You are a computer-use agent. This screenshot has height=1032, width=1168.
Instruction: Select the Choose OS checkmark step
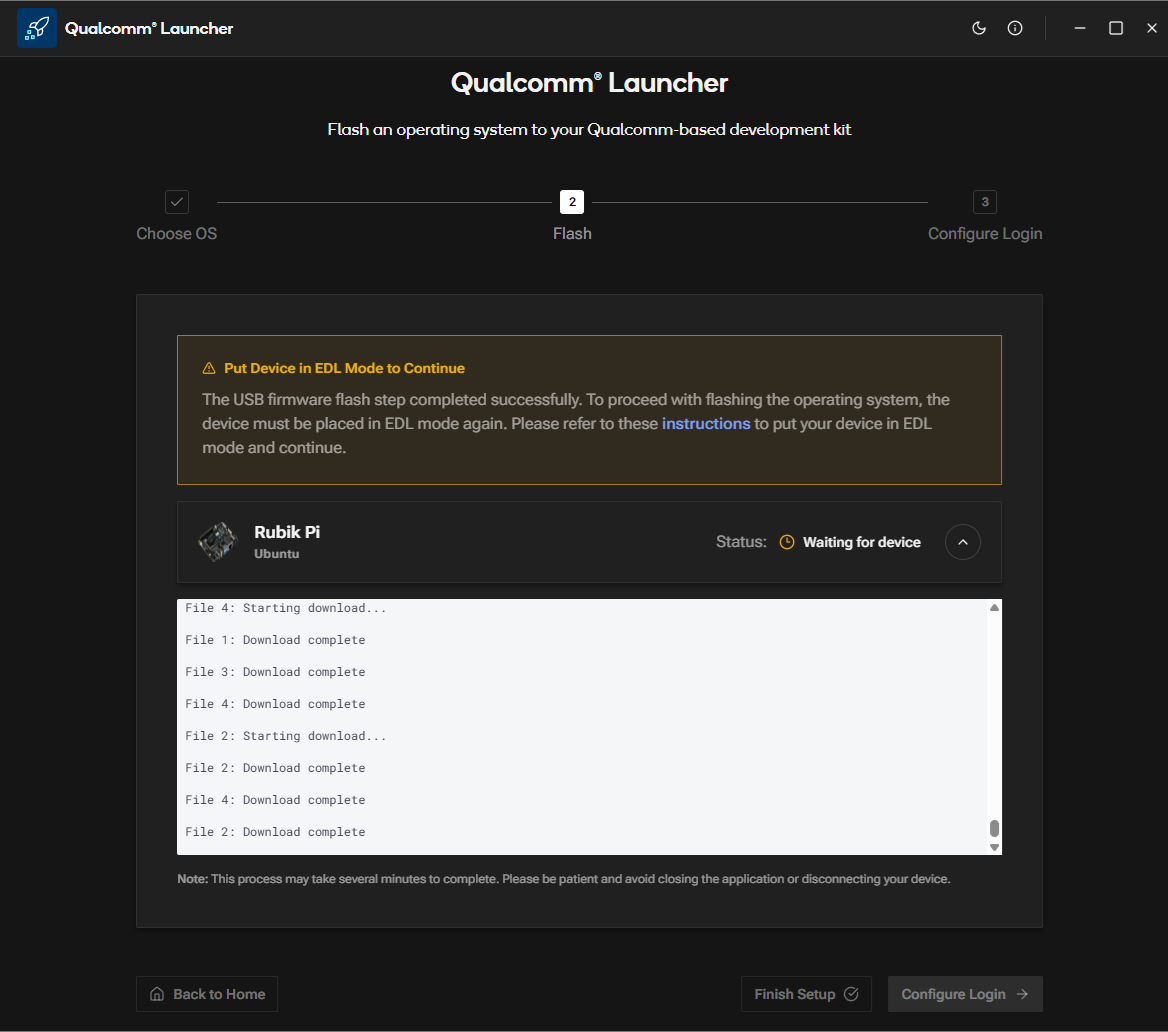[x=177, y=202]
